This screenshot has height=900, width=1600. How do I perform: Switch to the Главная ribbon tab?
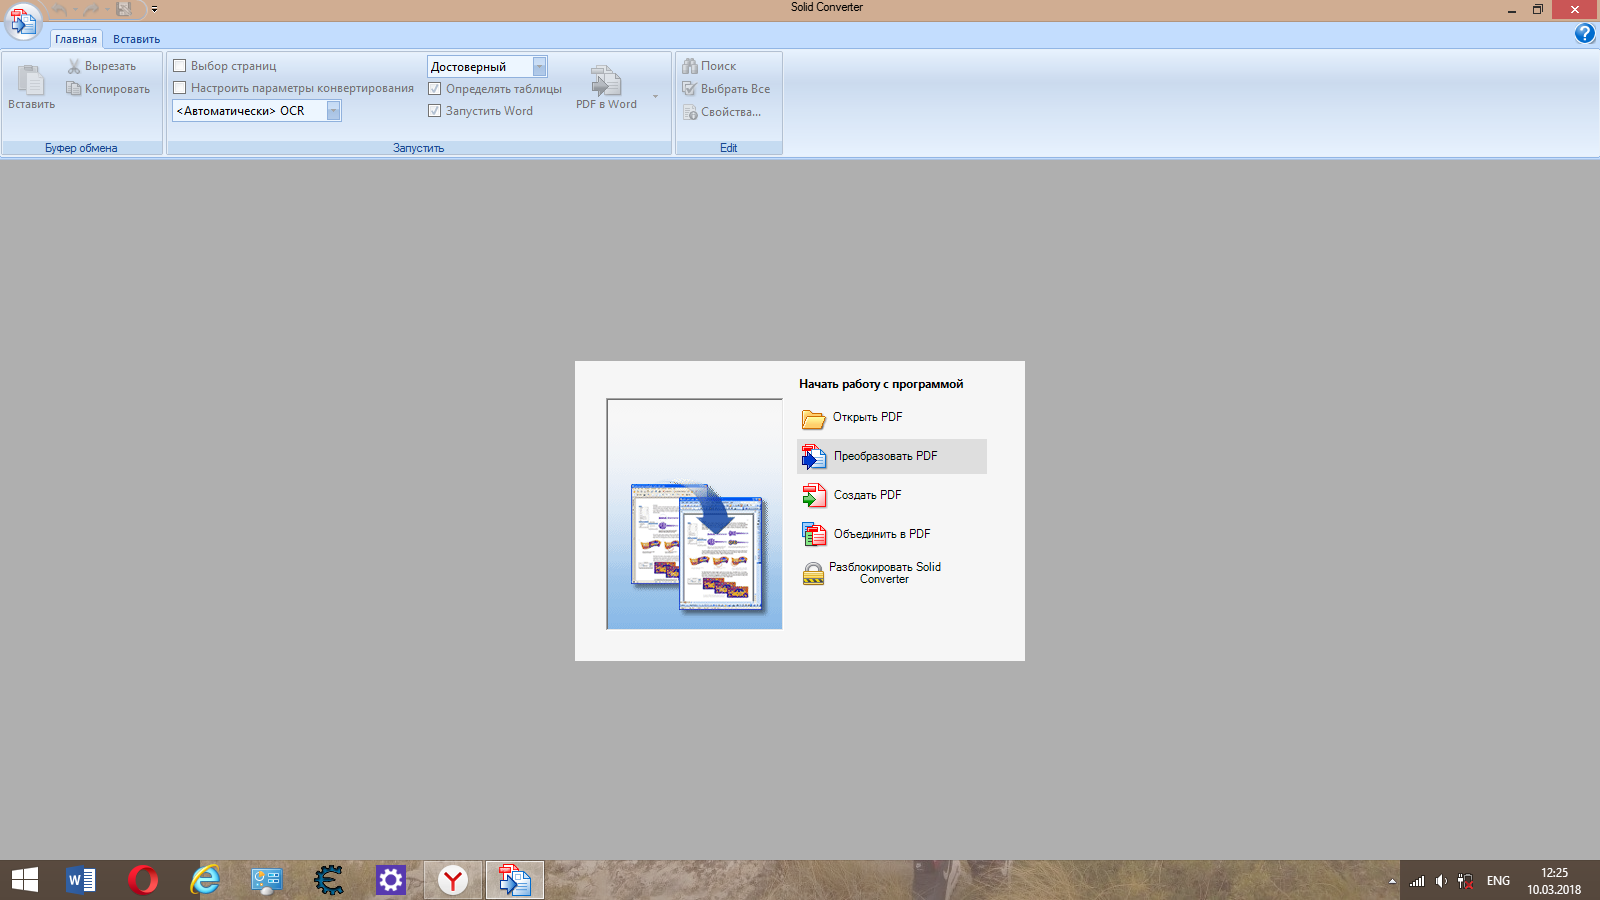(76, 39)
